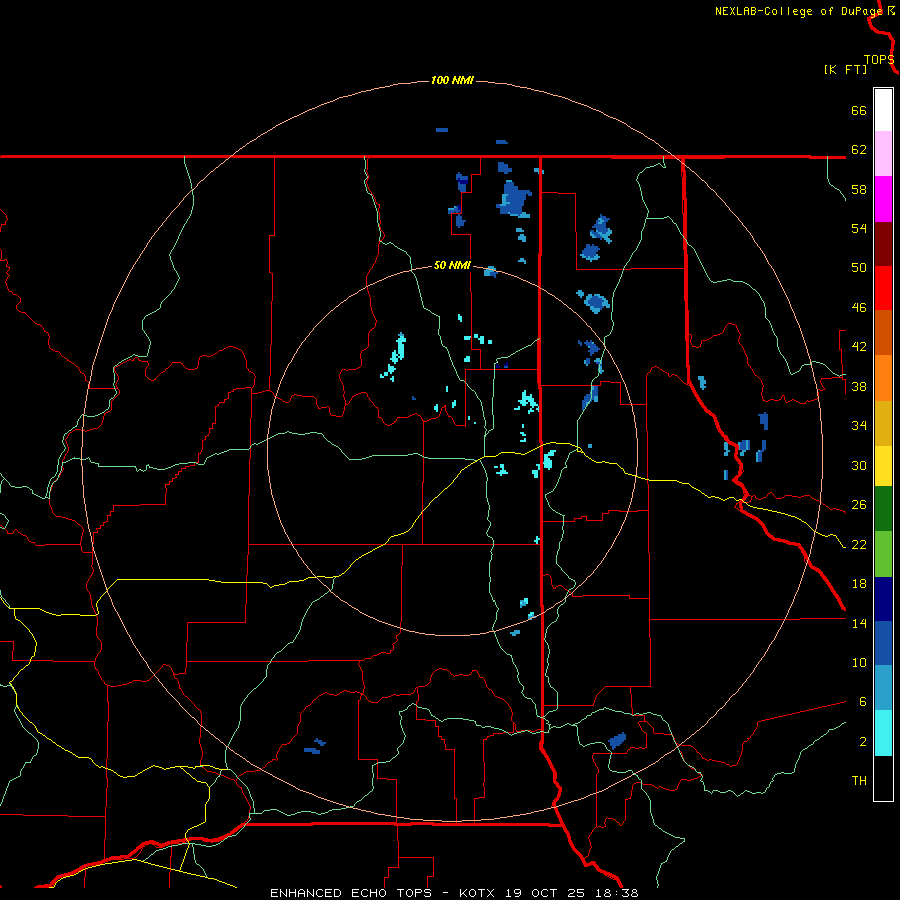Click the "42" legend value
900x900 pixels.
(859, 347)
